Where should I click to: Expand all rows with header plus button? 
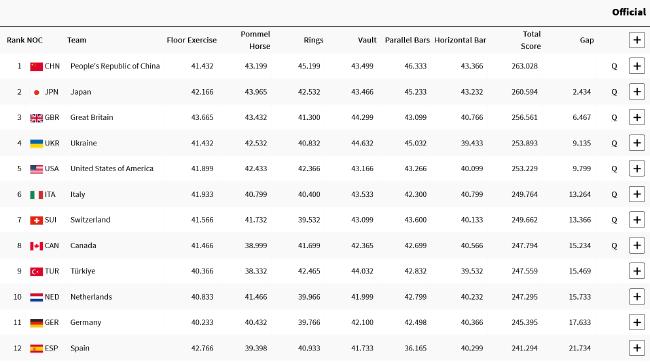[637, 40]
